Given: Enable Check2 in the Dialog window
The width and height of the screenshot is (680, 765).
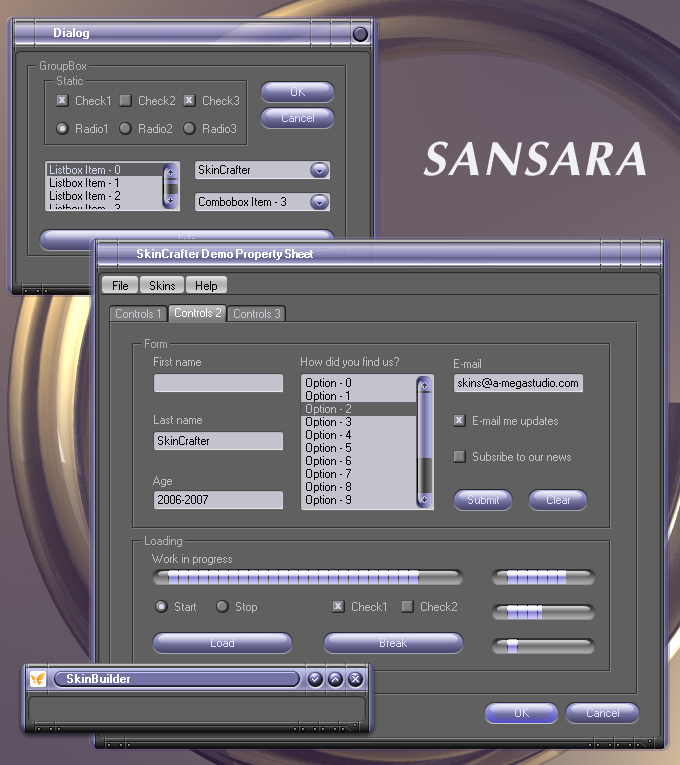Looking at the screenshot, I should click(x=125, y=101).
